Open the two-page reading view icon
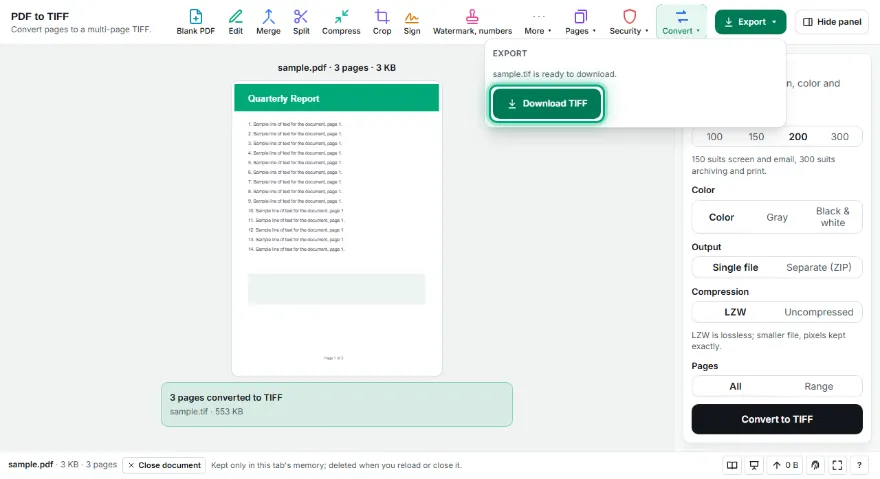The height and width of the screenshot is (479, 880). coord(732,465)
